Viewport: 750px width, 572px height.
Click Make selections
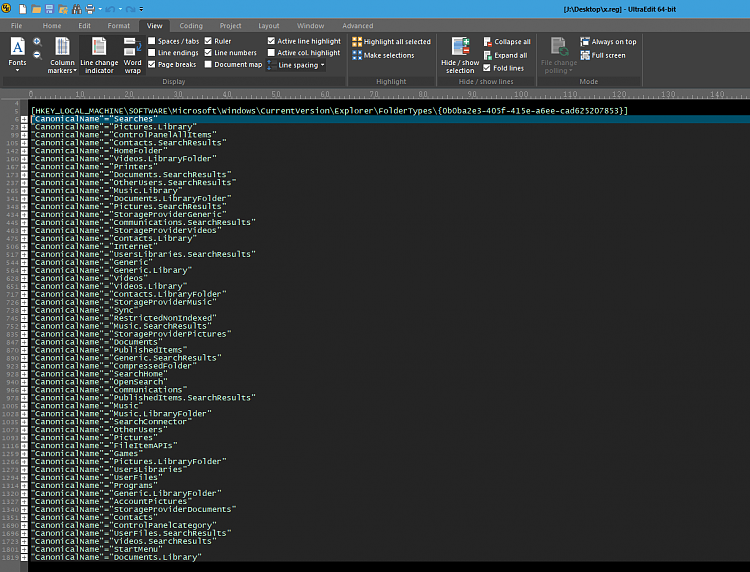tap(383, 55)
